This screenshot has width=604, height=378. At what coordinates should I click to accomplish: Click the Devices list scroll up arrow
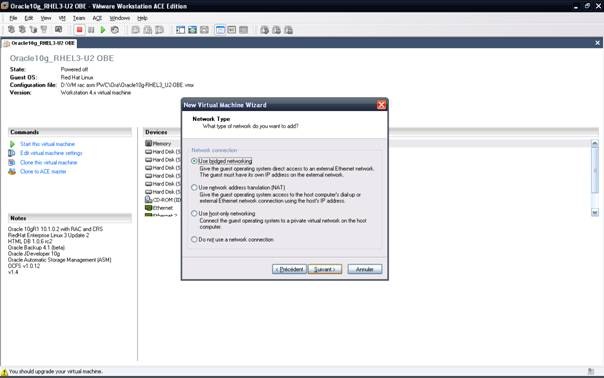tap(595, 143)
